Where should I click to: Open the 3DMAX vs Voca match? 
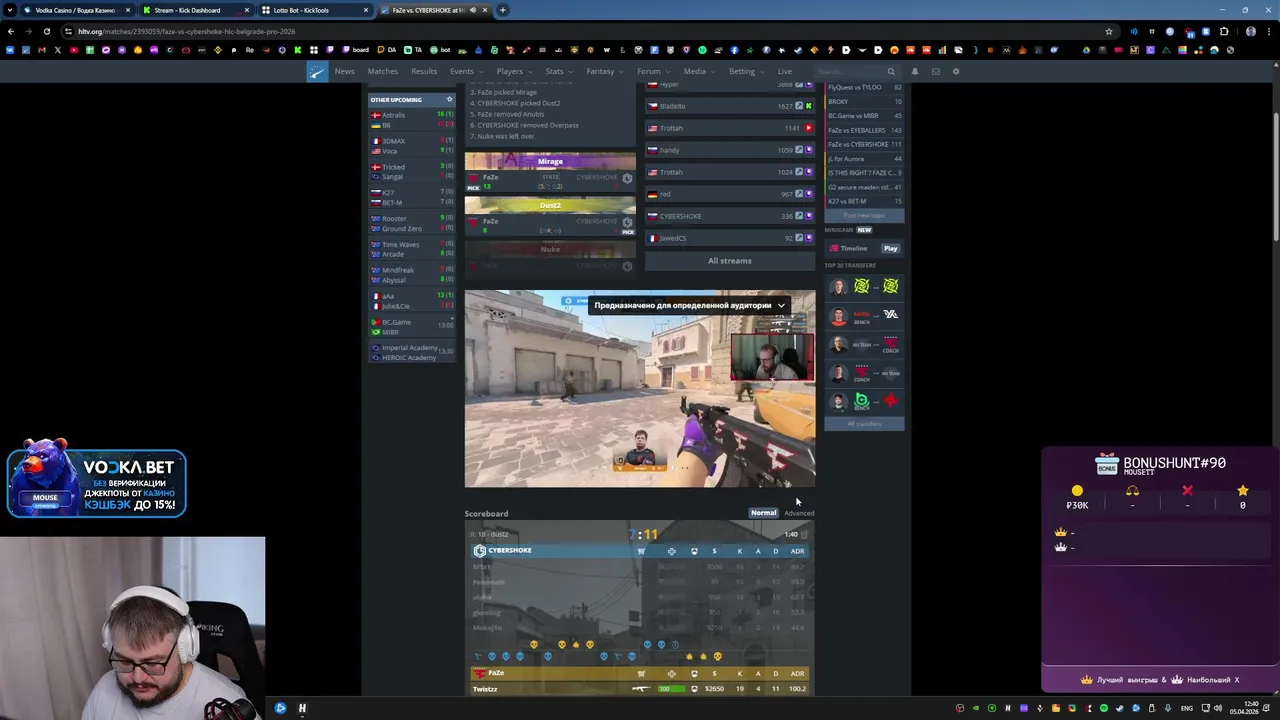(411, 146)
